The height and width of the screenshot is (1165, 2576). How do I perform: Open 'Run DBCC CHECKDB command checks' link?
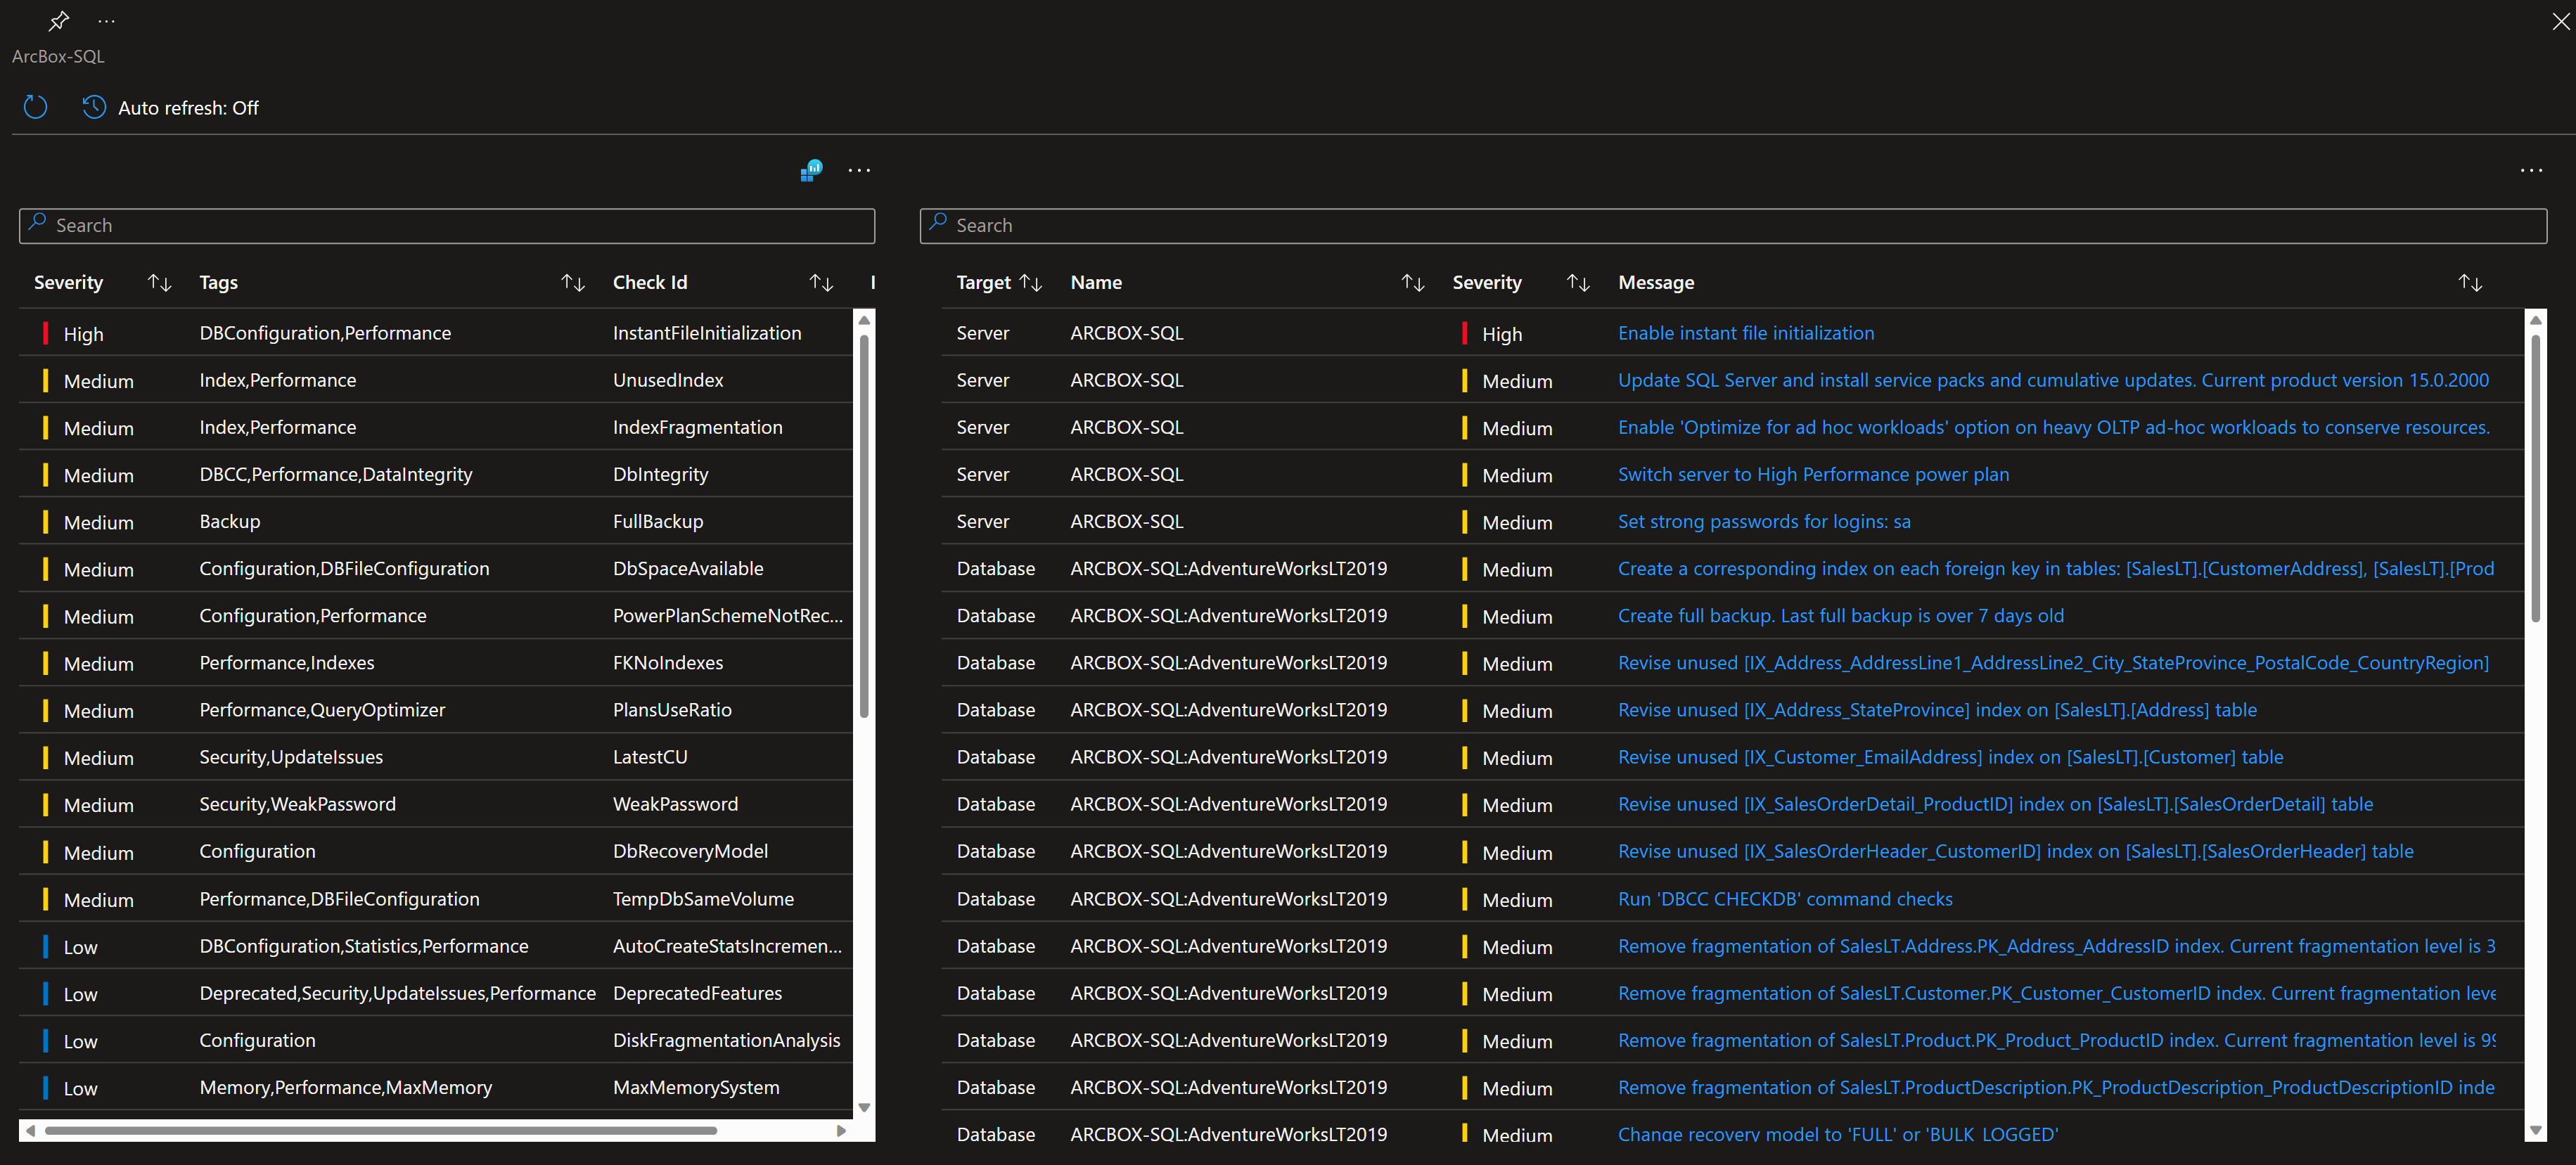click(1785, 899)
